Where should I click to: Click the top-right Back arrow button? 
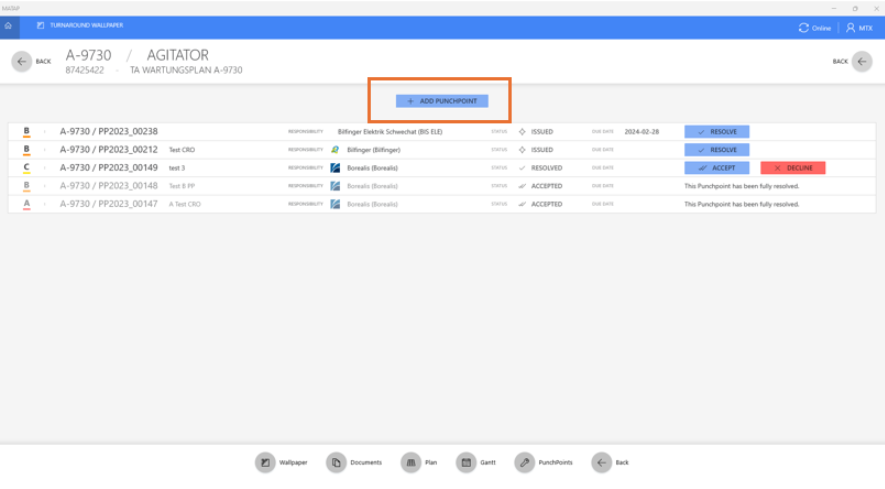point(862,61)
